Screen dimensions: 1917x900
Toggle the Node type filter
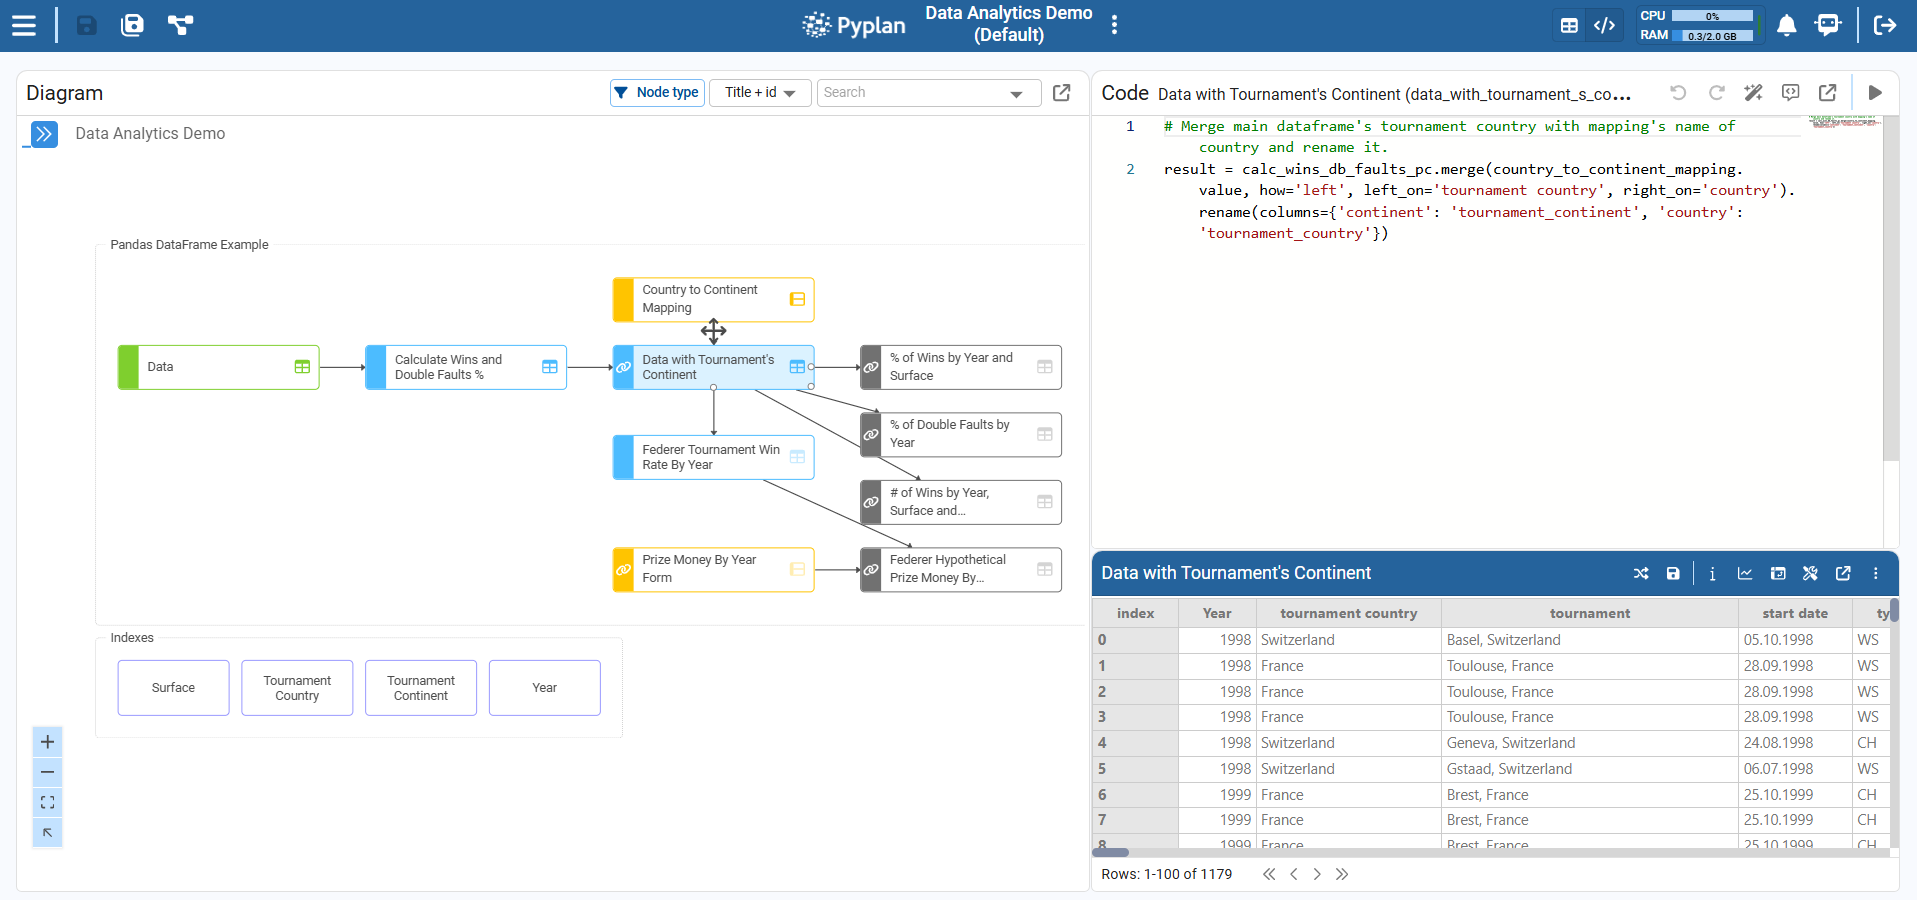[x=657, y=93]
